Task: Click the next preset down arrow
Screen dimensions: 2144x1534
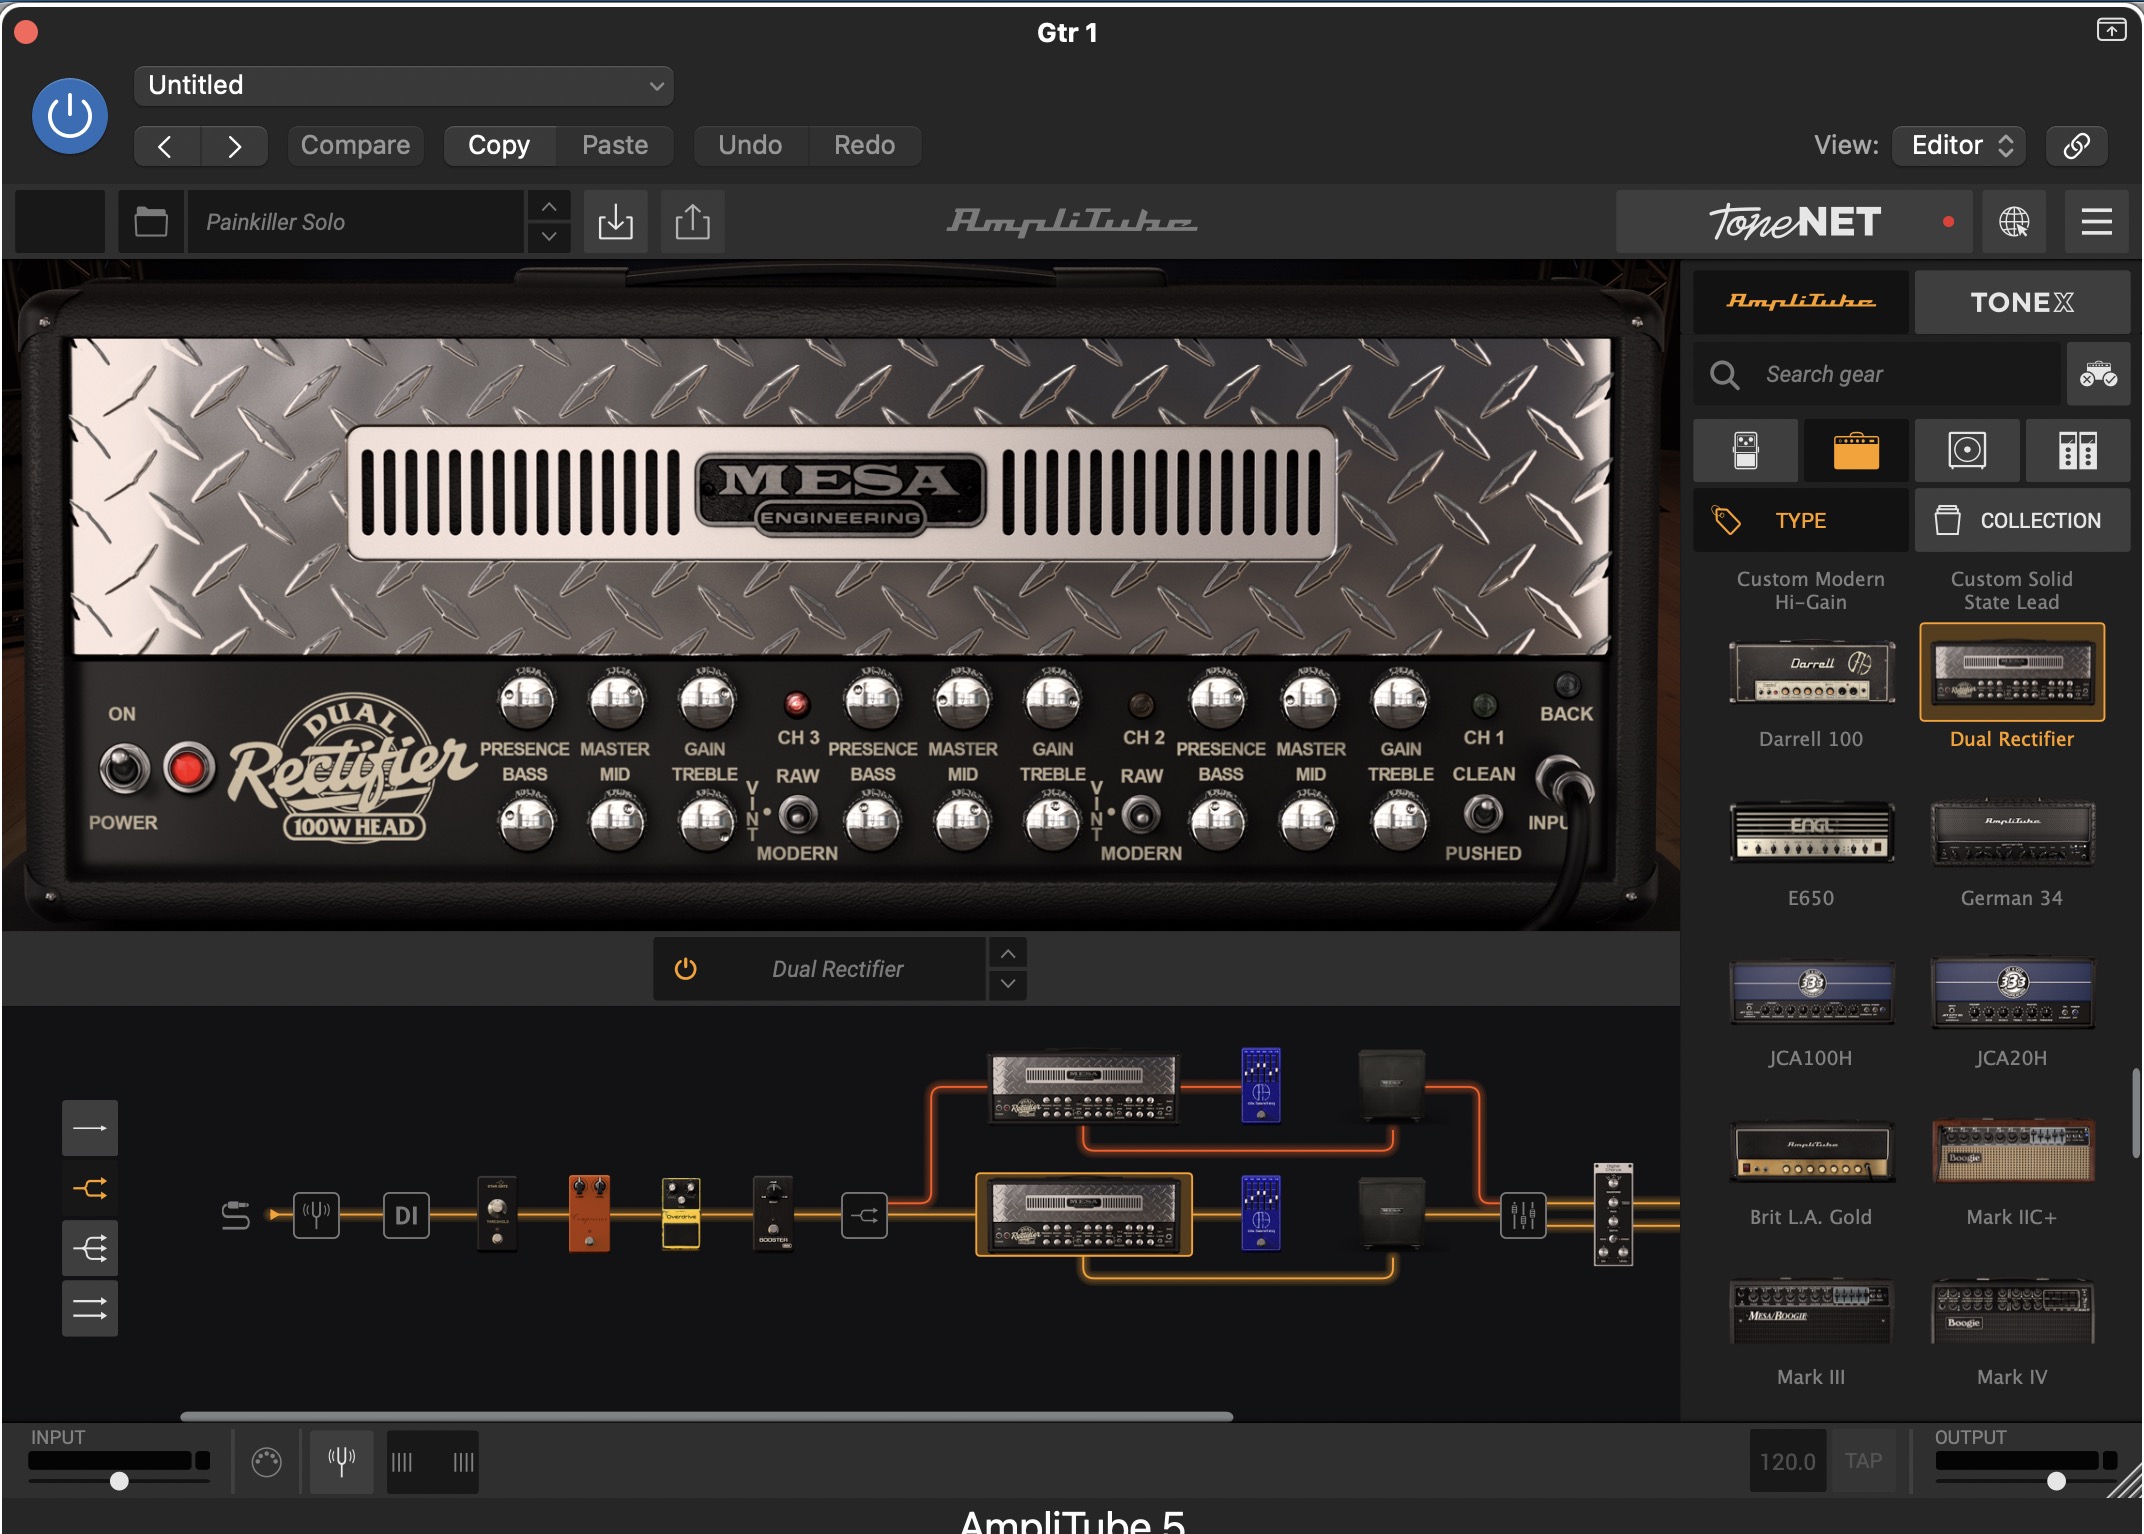Action: 549,237
